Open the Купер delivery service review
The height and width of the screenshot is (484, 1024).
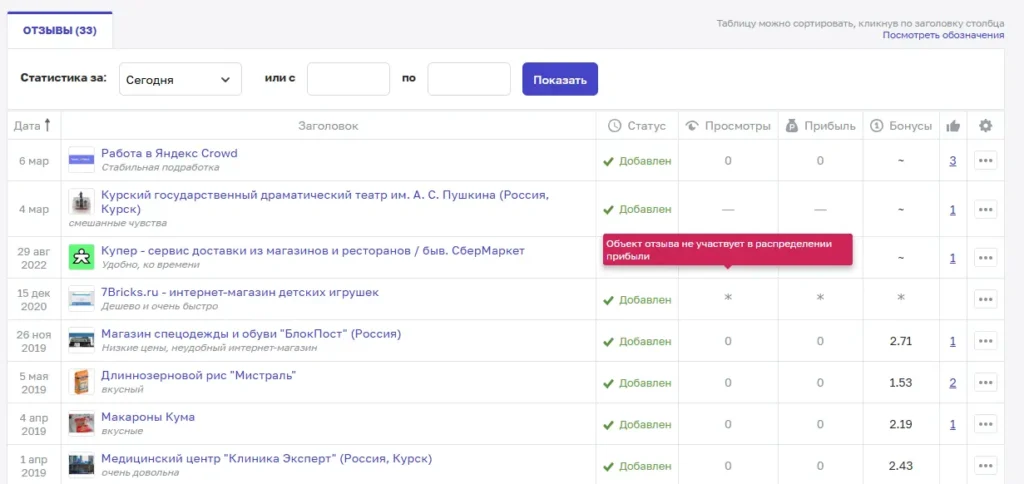pyautogui.click(x=313, y=251)
